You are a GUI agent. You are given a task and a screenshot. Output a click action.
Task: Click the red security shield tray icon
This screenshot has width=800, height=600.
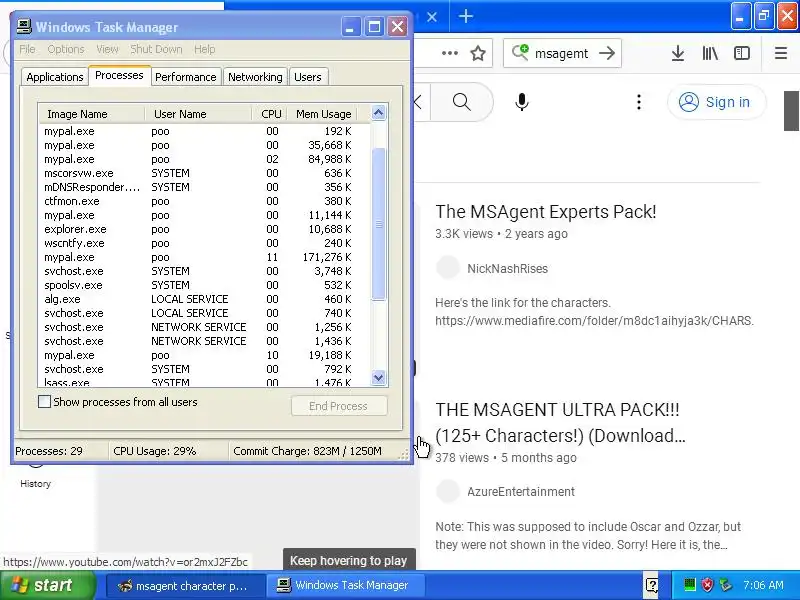coord(707,585)
